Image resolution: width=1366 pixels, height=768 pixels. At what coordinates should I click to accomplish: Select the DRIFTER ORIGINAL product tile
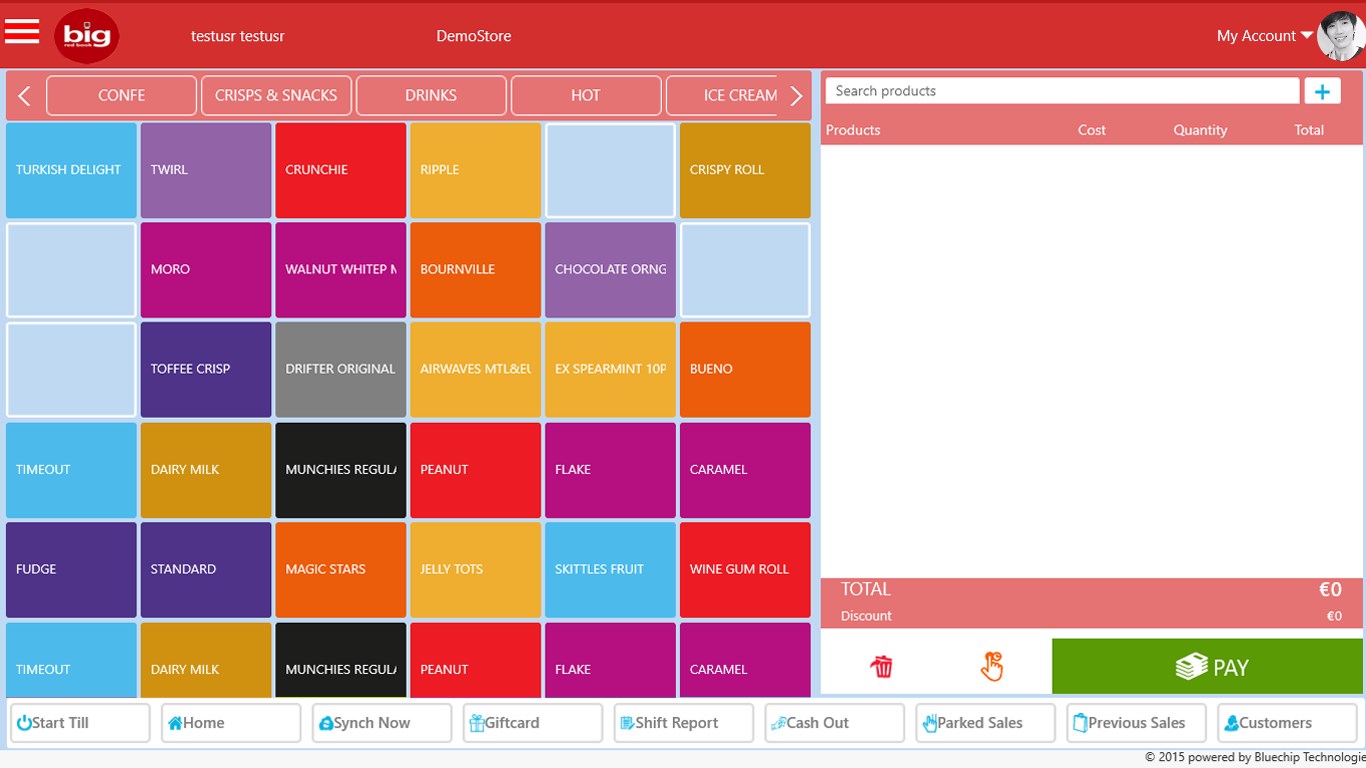pyautogui.click(x=341, y=369)
